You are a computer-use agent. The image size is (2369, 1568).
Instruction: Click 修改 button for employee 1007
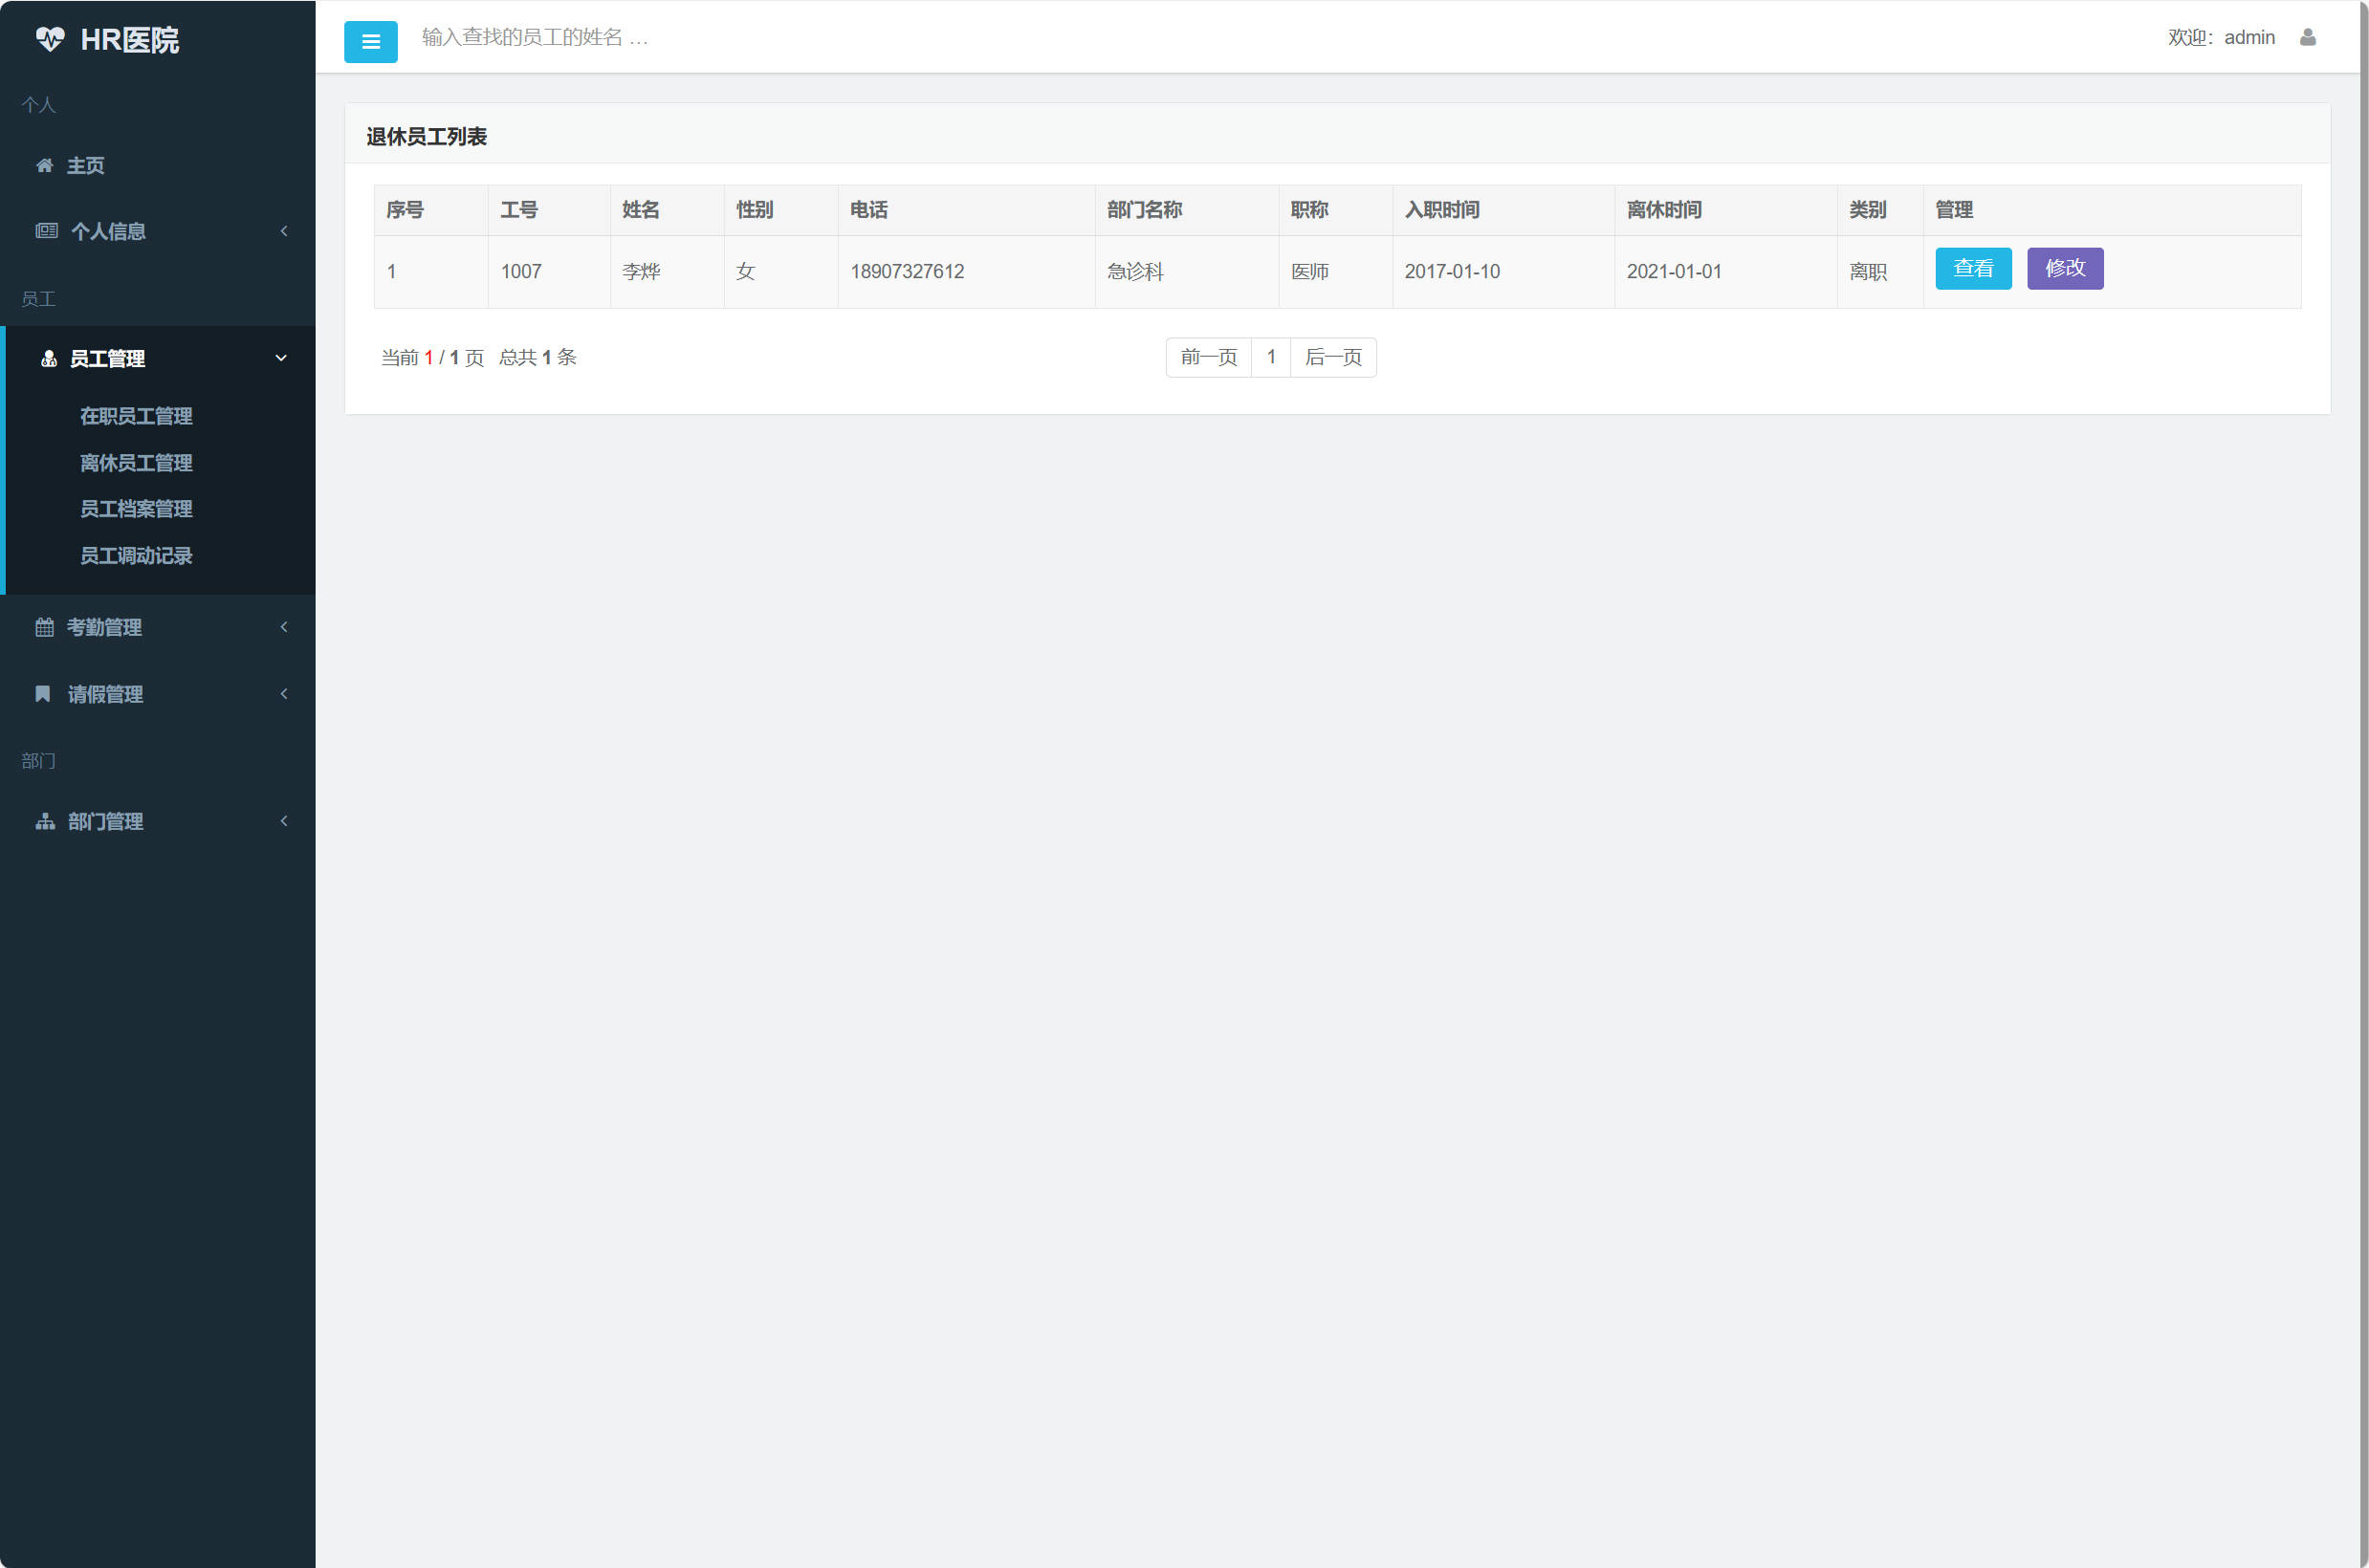pos(2064,268)
